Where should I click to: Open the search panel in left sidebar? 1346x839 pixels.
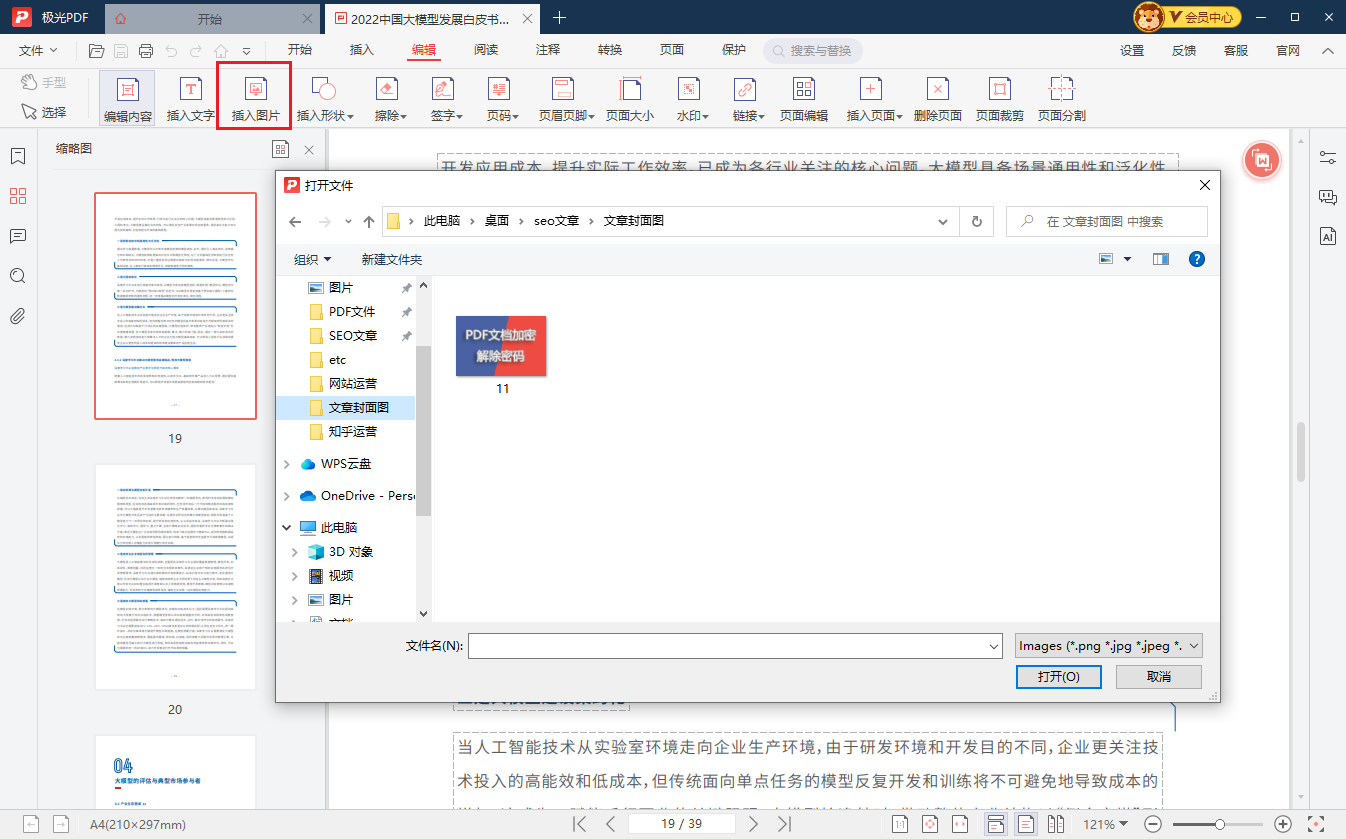pyautogui.click(x=17, y=276)
